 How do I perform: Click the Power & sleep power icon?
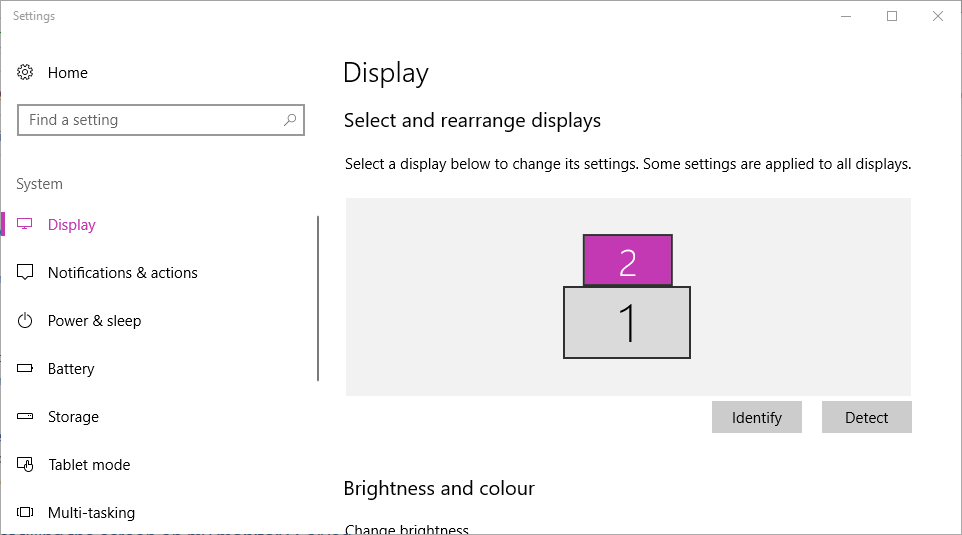[x=26, y=320]
